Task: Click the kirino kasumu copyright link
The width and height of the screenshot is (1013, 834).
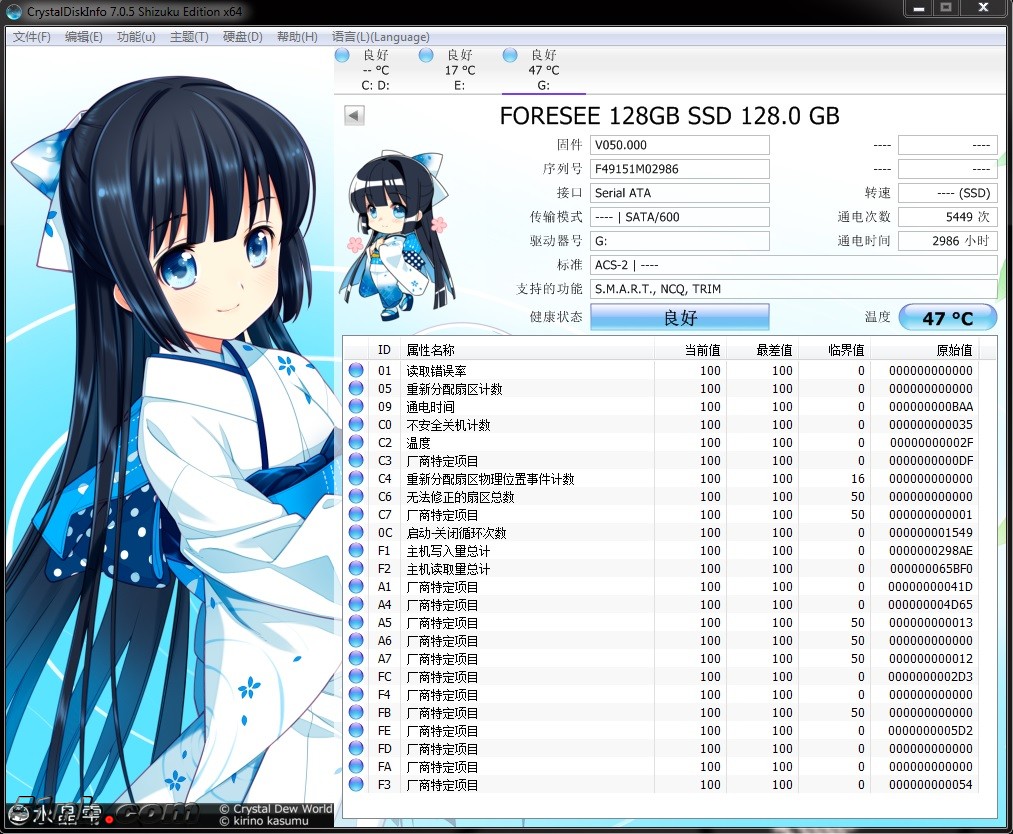Action: (264, 821)
